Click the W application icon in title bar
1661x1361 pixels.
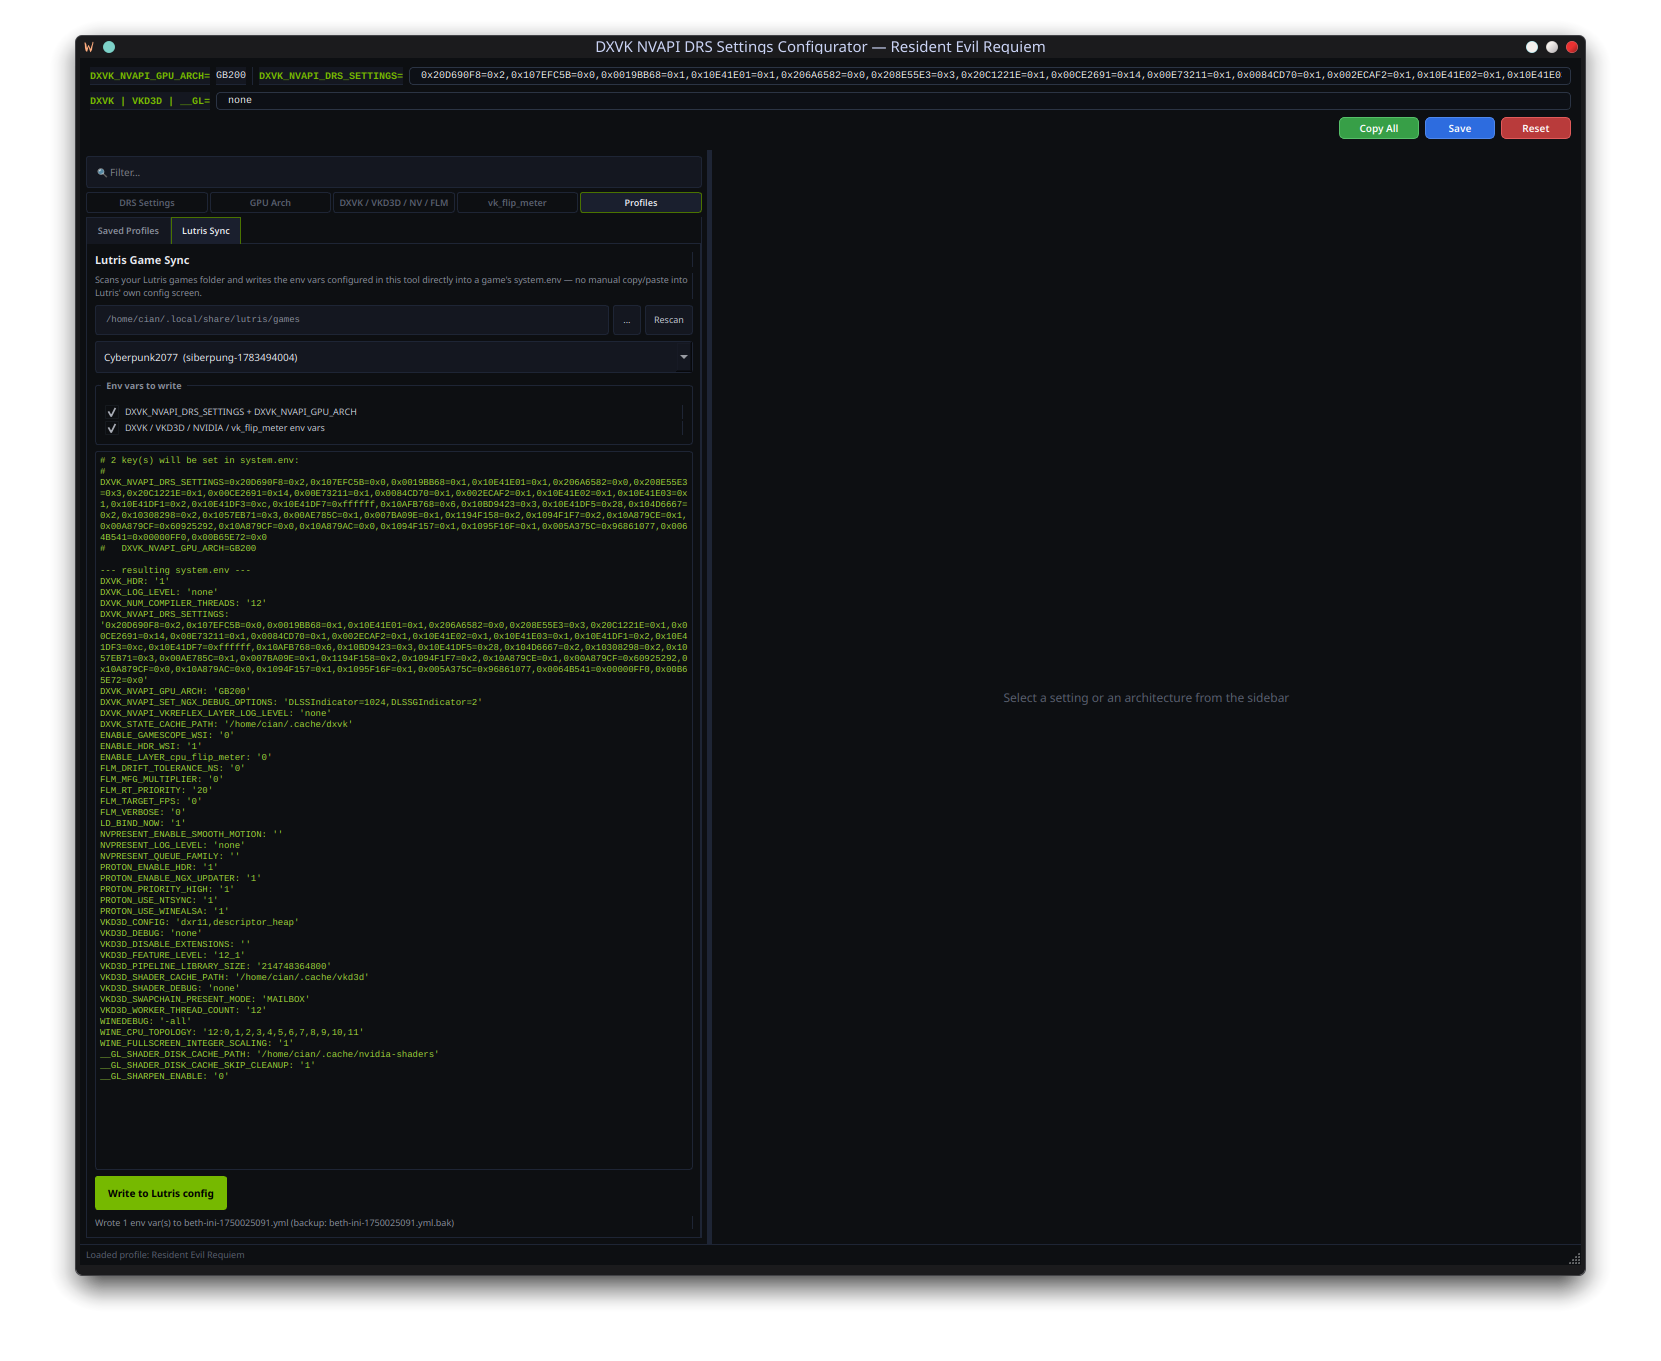(x=89, y=47)
